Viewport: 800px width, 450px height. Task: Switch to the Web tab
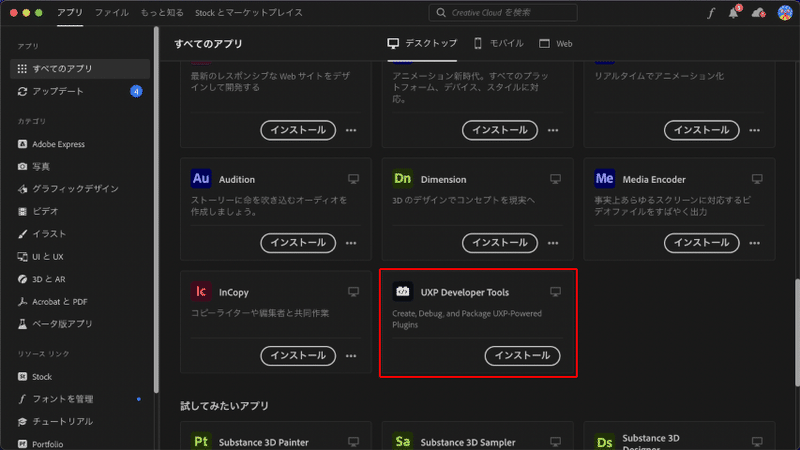[x=556, y=43]
